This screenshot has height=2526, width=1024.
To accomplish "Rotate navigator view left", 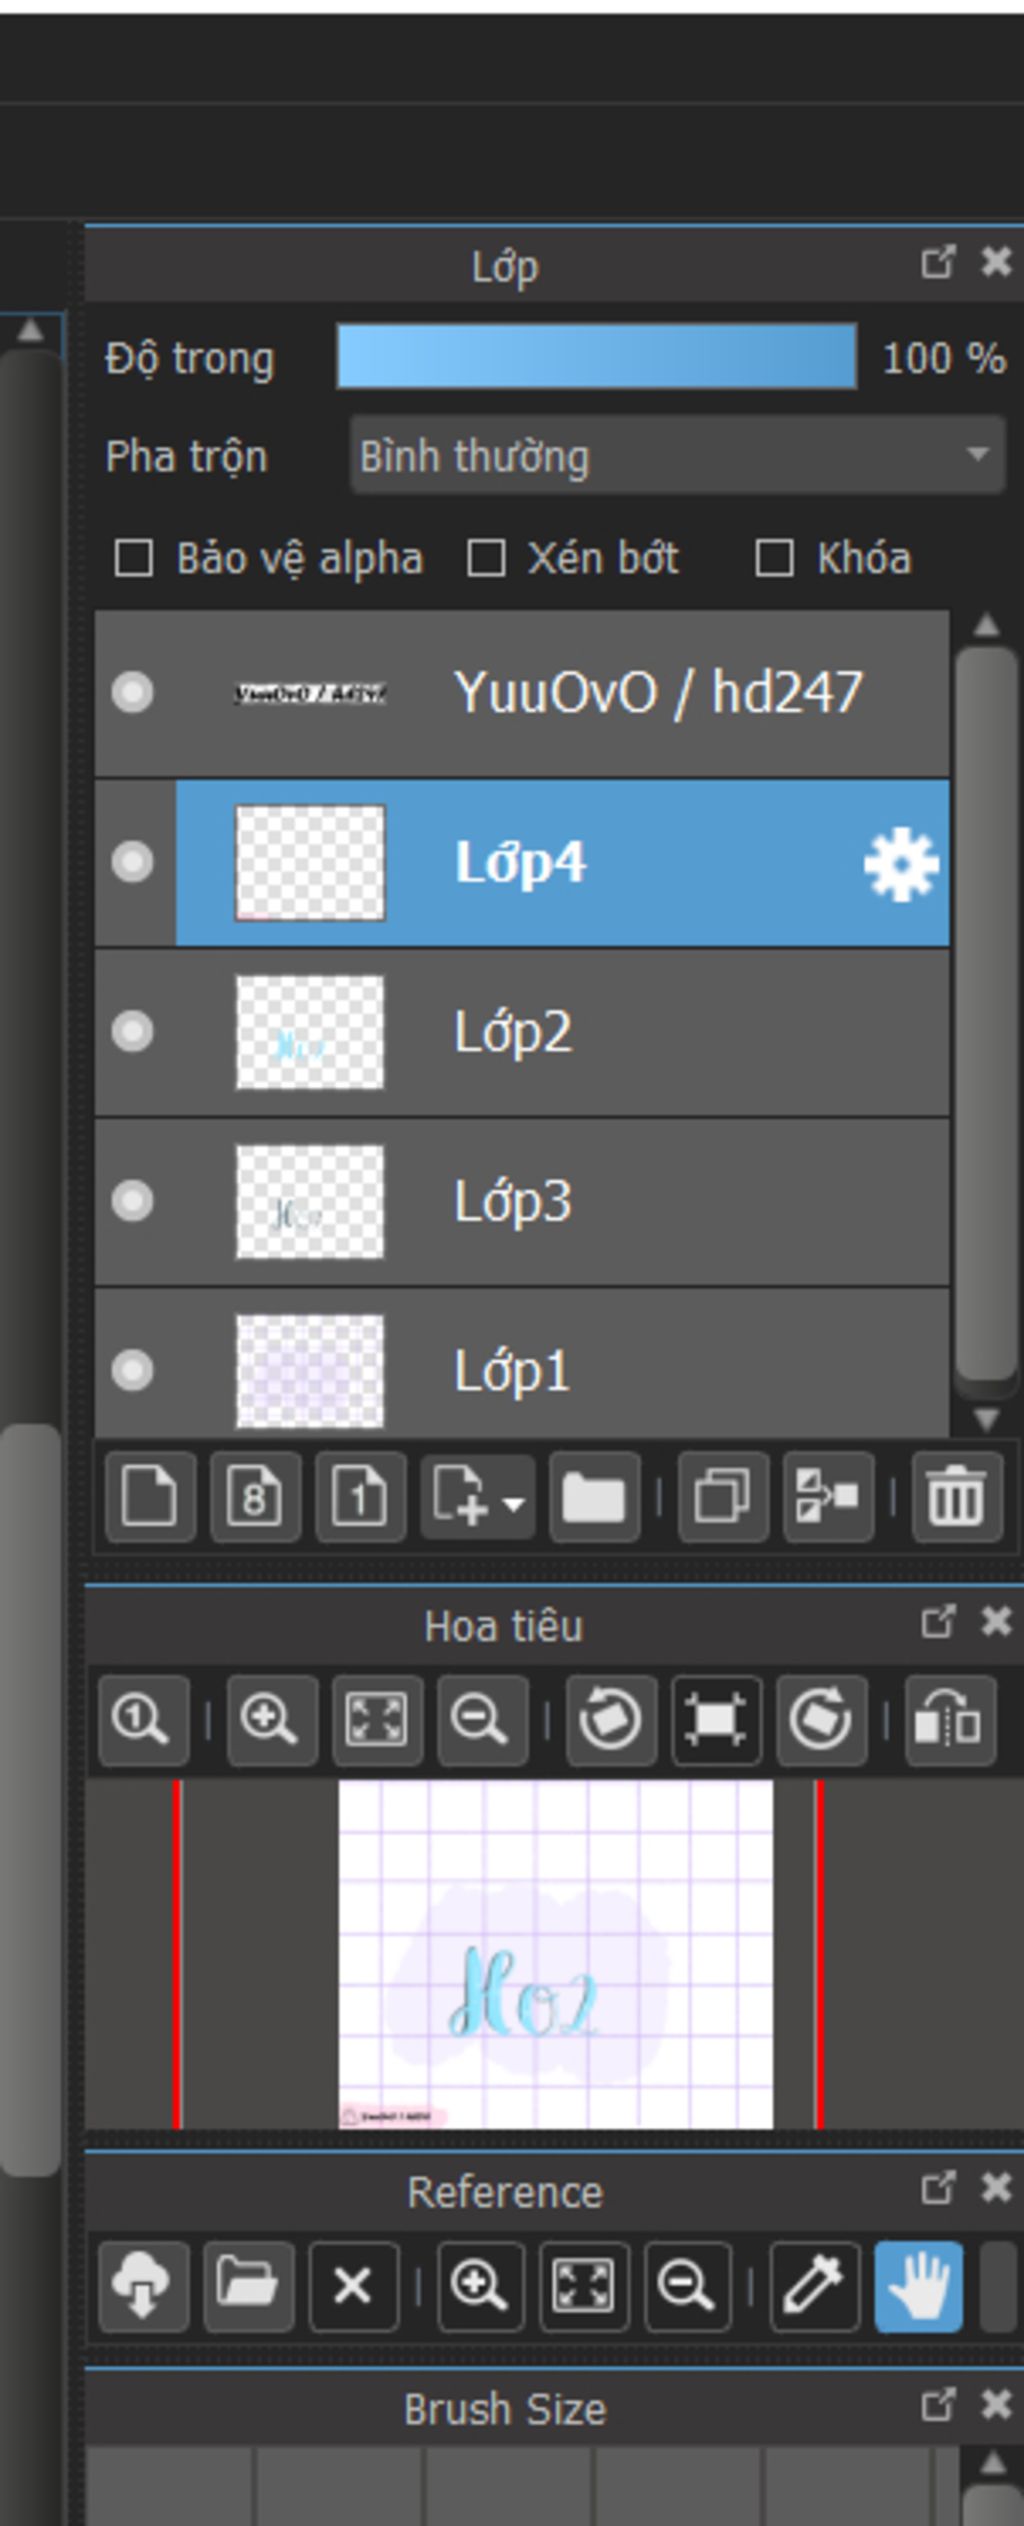I will click(610, 1720).
